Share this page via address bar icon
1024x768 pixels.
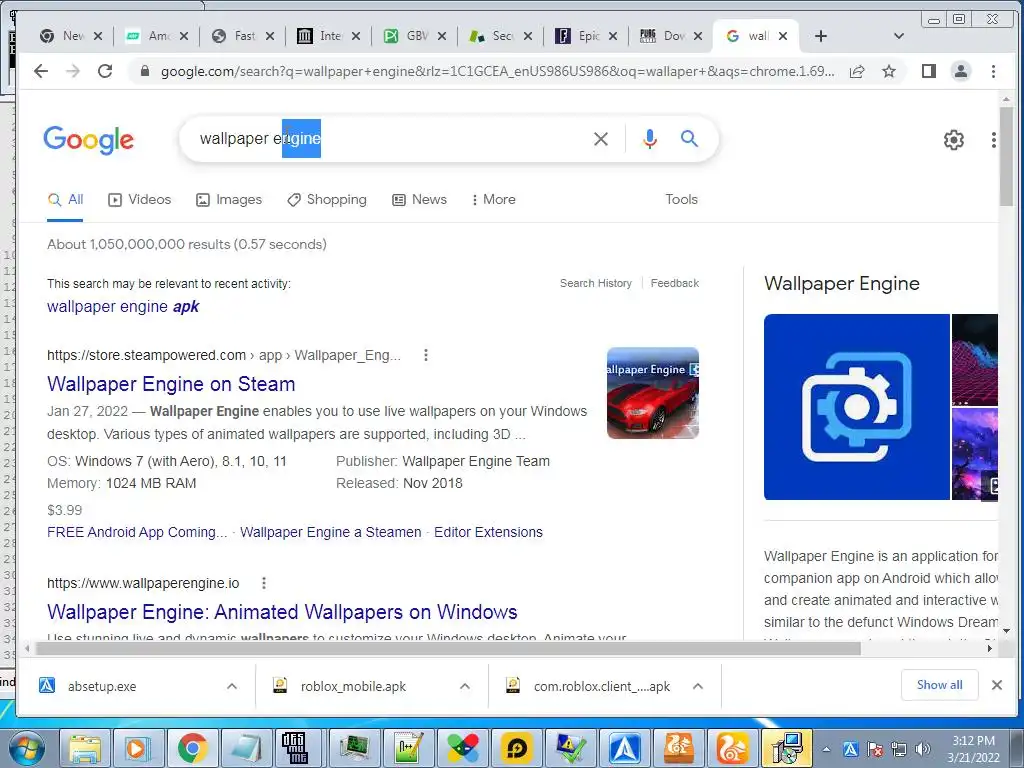coord(857,71)
